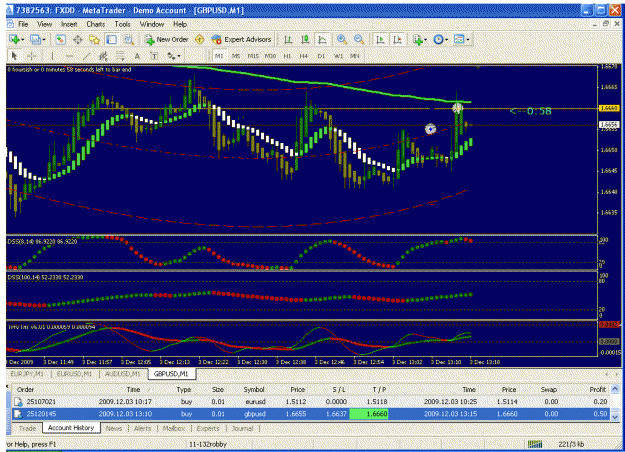Viewport: 625px width, 452px height.
Task: Open the Arrows objects dropdown
Action: click(x=174, y=56)
